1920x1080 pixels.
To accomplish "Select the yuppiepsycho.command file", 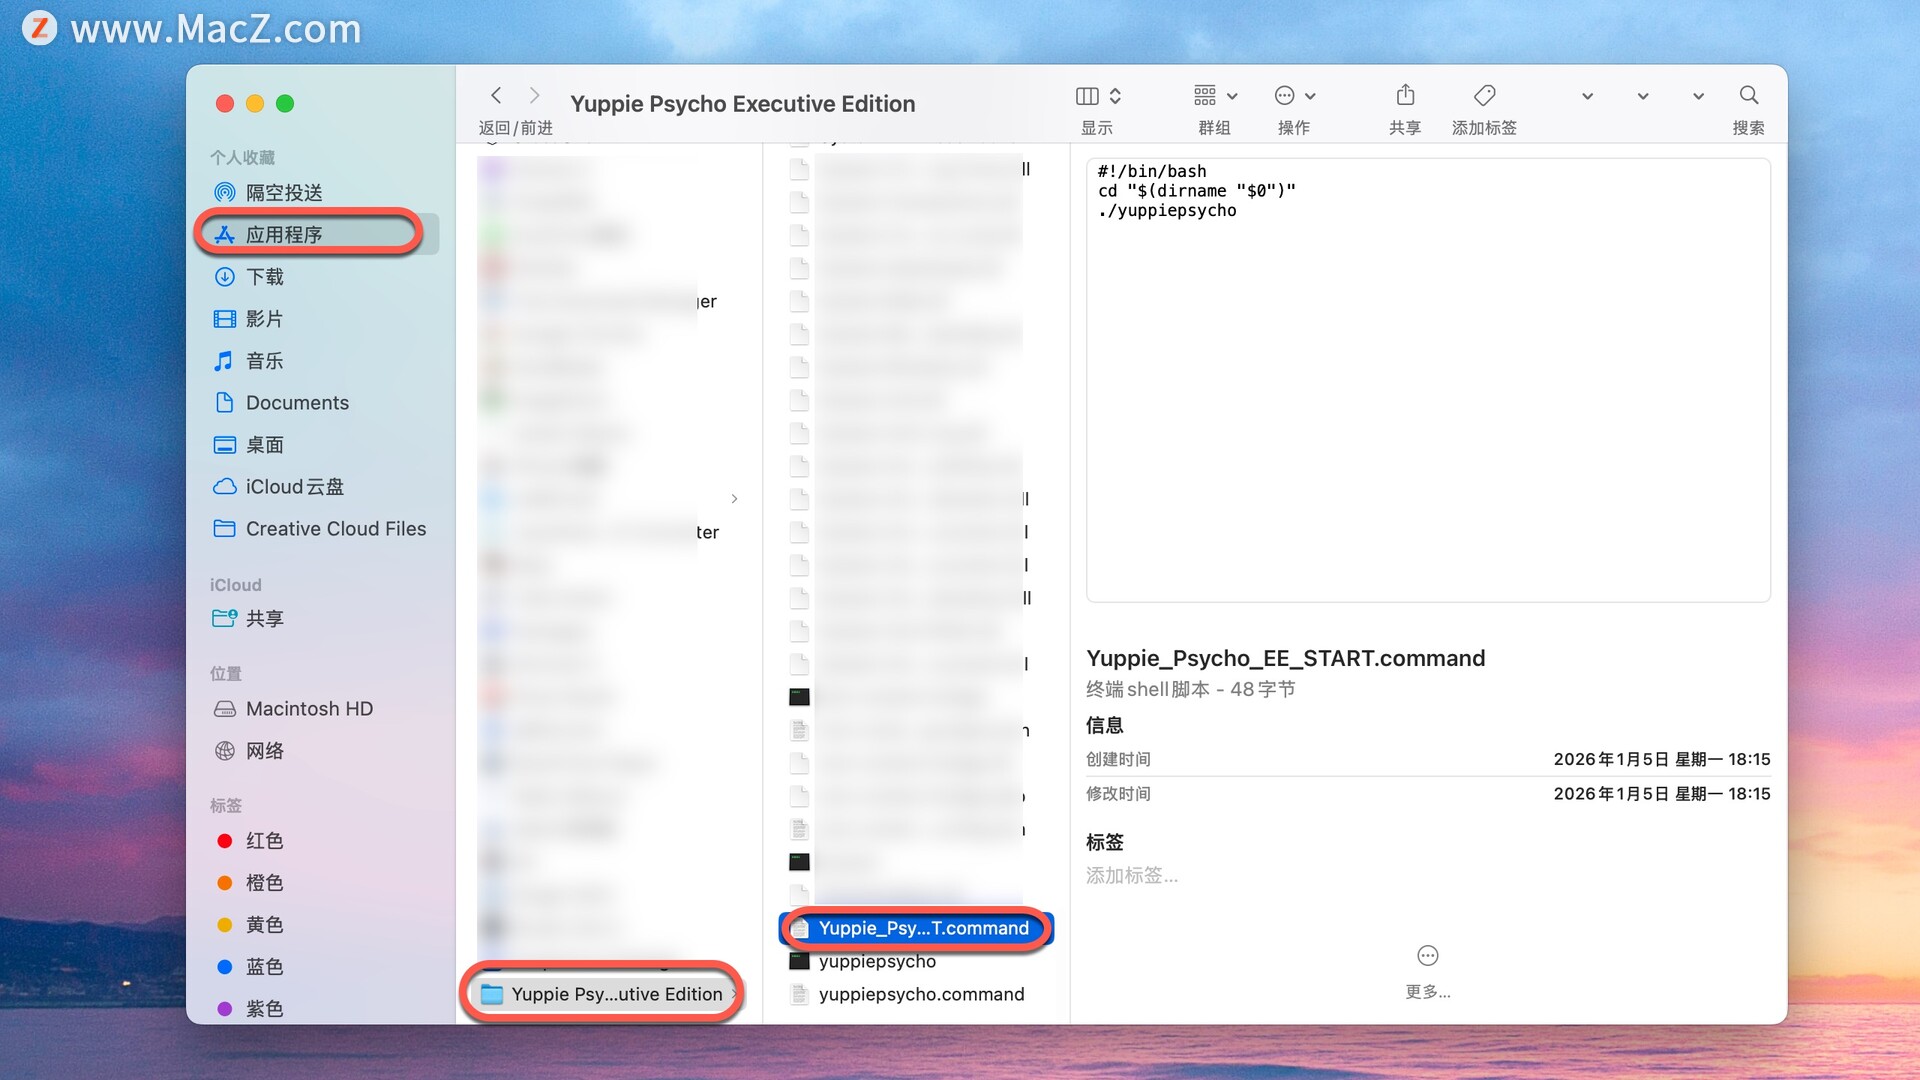I will click(920, 994).
